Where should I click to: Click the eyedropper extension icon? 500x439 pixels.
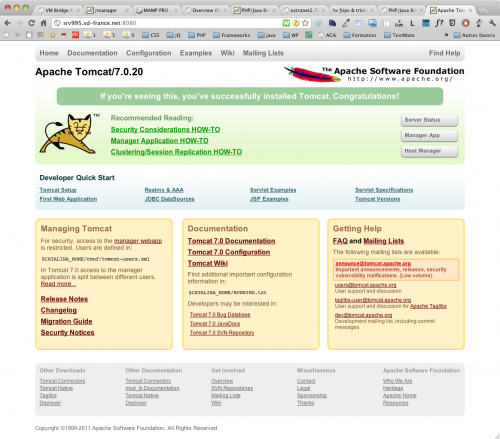point(346,23)
